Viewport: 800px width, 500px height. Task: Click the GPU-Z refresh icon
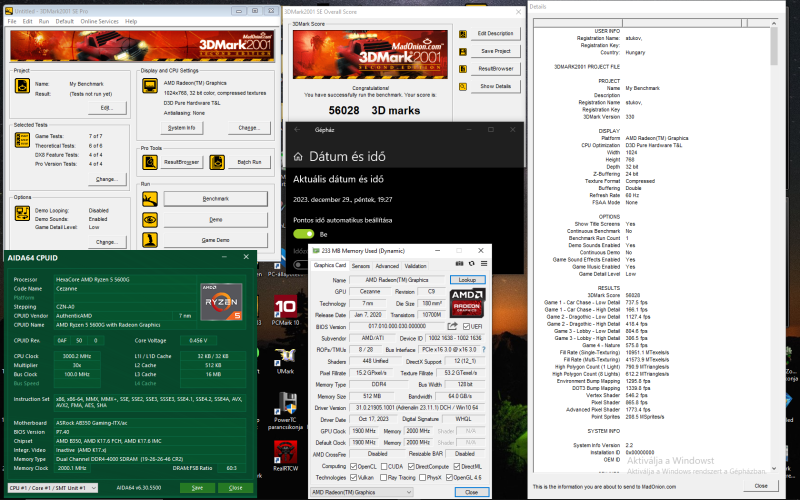471,264
